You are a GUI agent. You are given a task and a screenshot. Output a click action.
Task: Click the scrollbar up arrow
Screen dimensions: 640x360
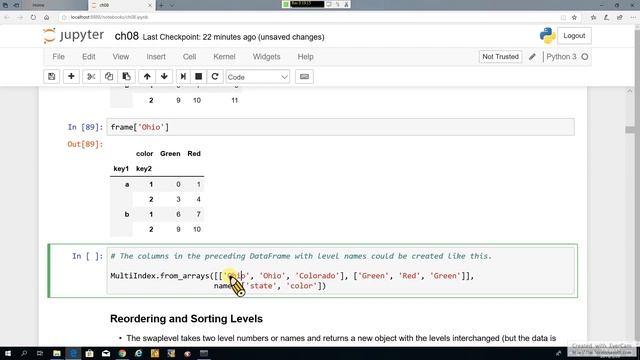point(630,91)
